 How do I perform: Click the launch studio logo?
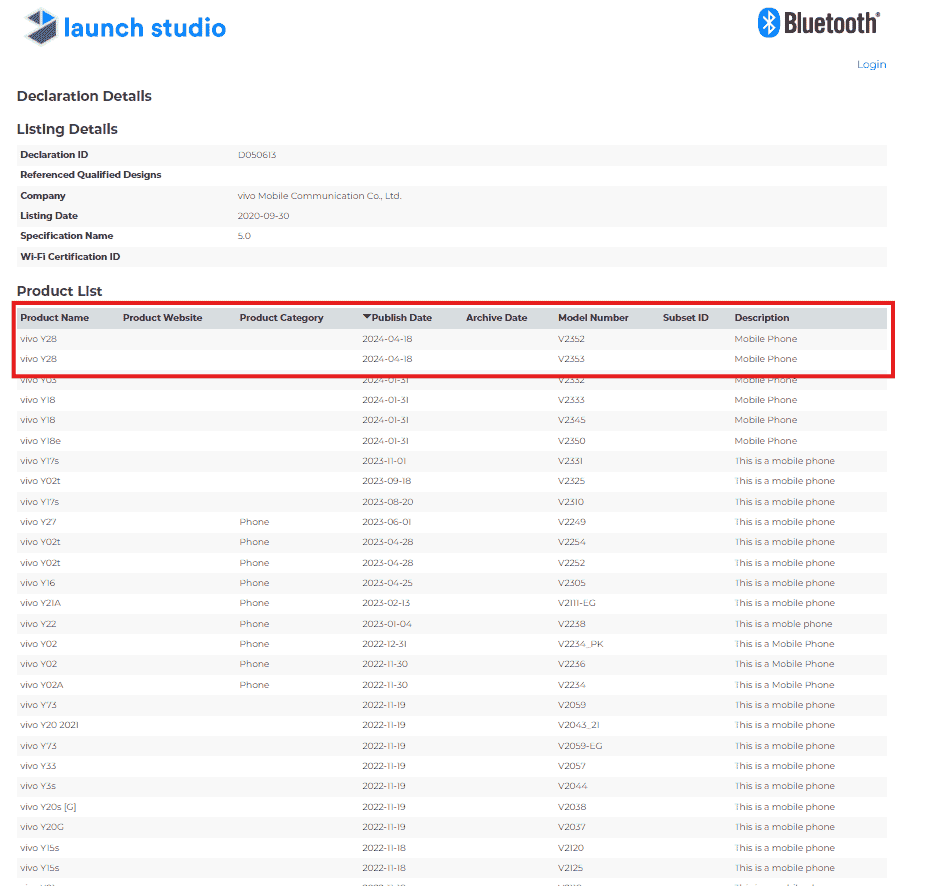[x=126, y=27]
